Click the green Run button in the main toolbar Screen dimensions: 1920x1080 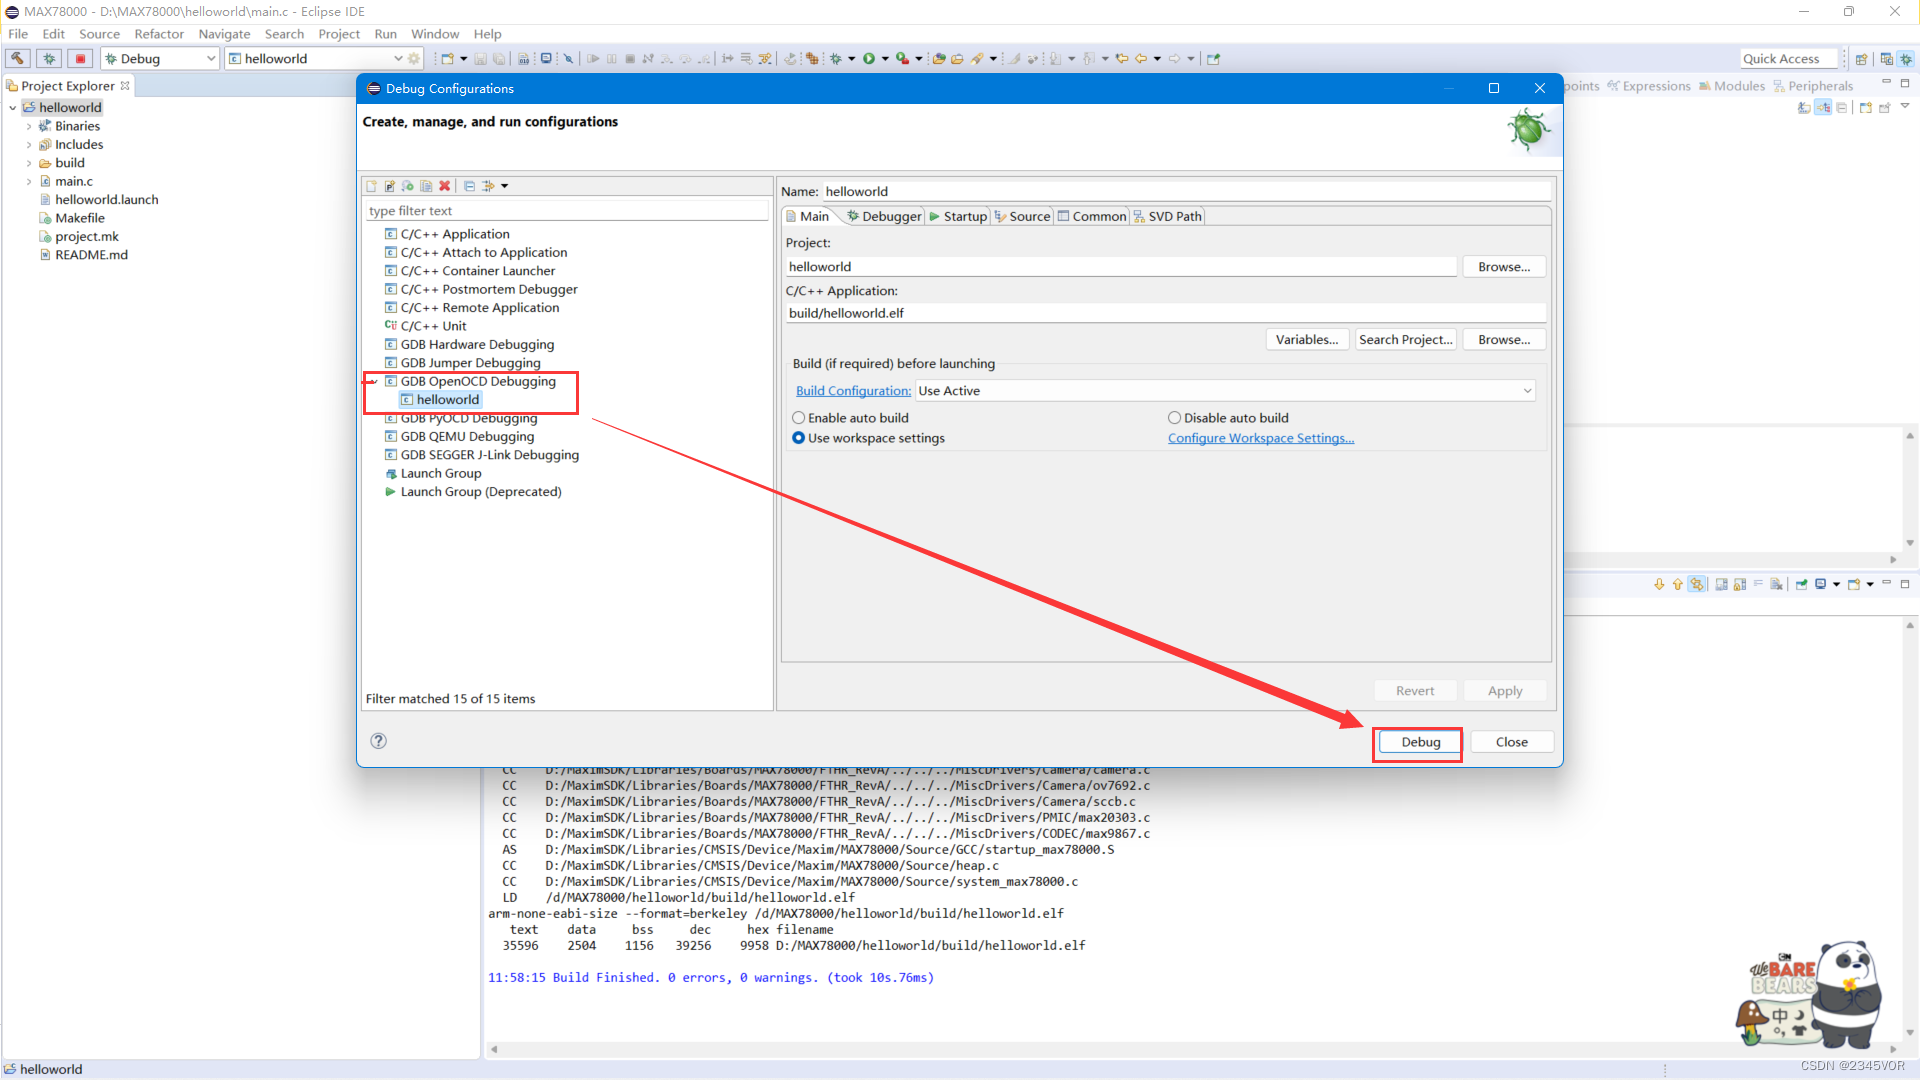coord(869,58)
